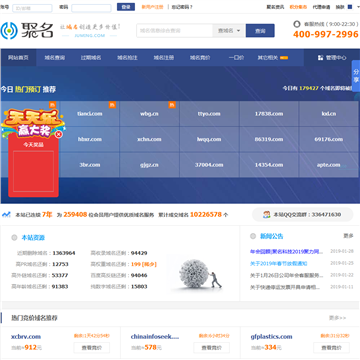Click the bullet icon beside 新闻公告
Viewport: 360px width, 360px height.
253,236
